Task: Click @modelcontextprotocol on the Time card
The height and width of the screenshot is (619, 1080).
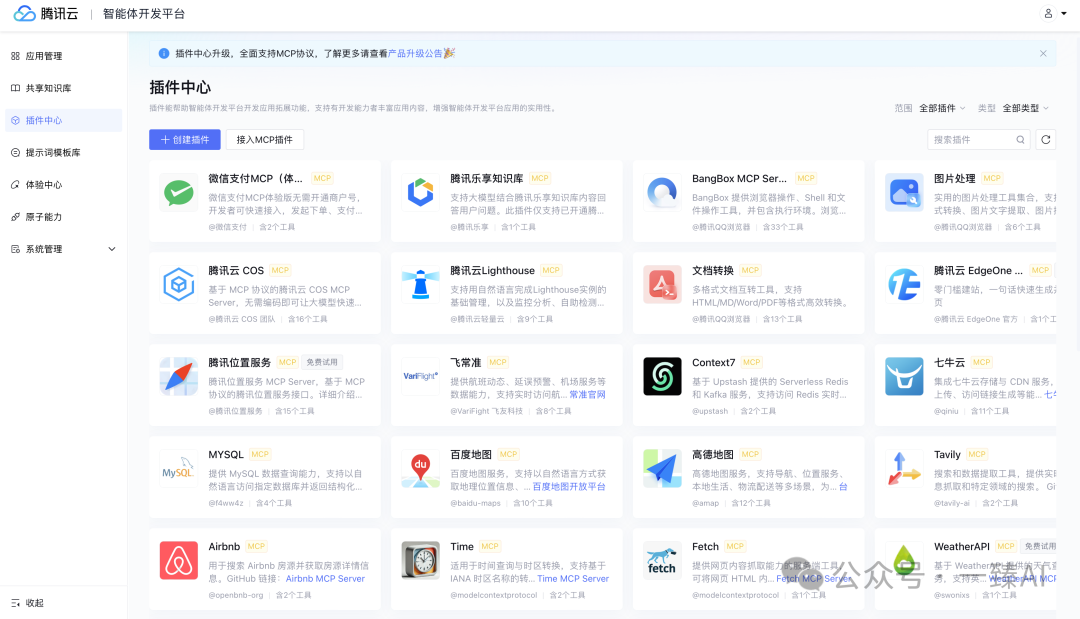Action: (494, 595)
